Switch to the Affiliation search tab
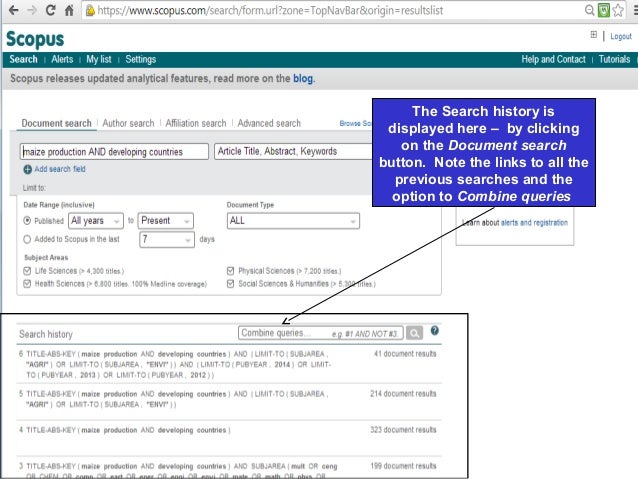This screenshot has width=638, height=479. pos(196,123)
